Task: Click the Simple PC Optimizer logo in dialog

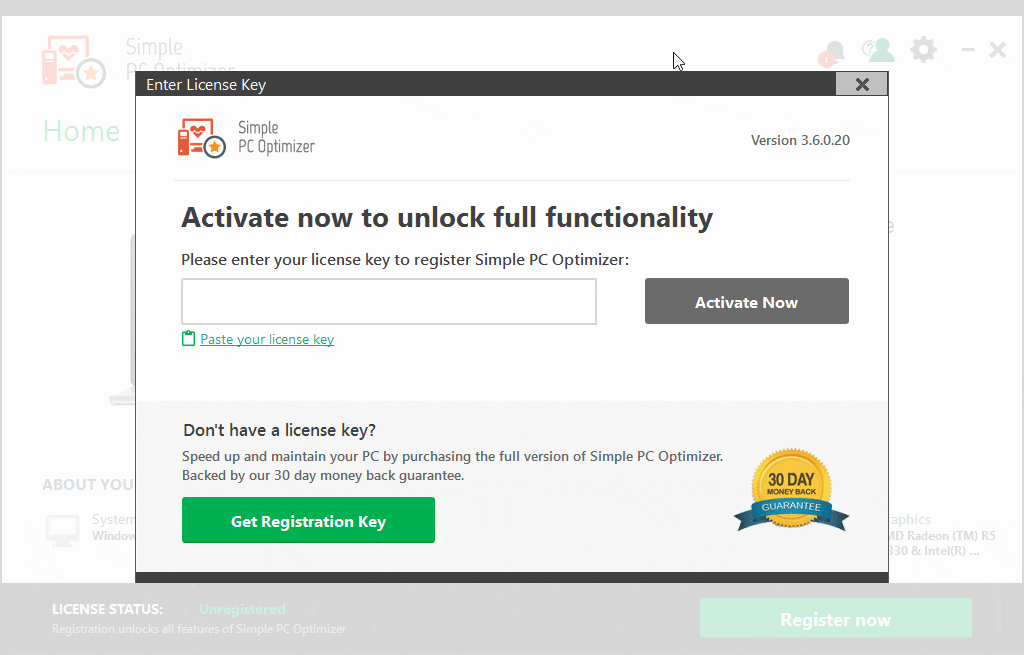Action: [246, 138]
